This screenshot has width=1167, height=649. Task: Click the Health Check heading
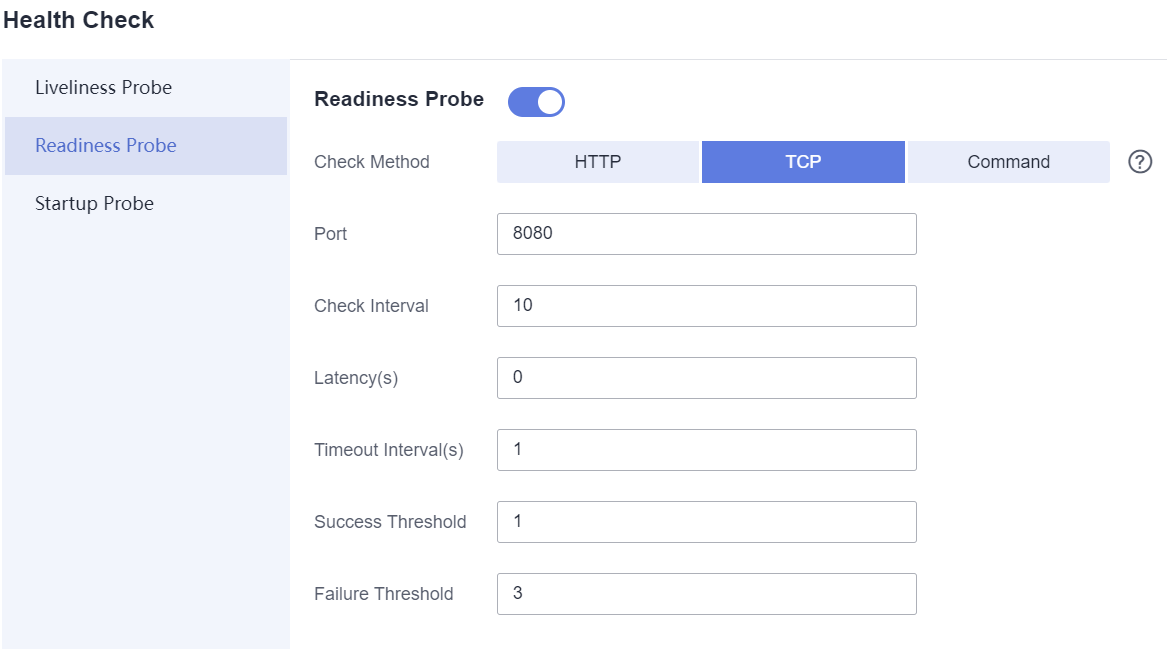pos(79,20)
